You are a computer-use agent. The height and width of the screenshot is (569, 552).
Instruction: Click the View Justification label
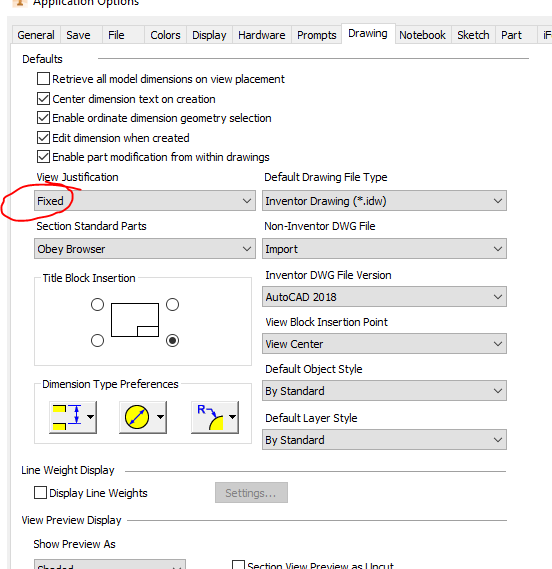click(x=77, y=177)
